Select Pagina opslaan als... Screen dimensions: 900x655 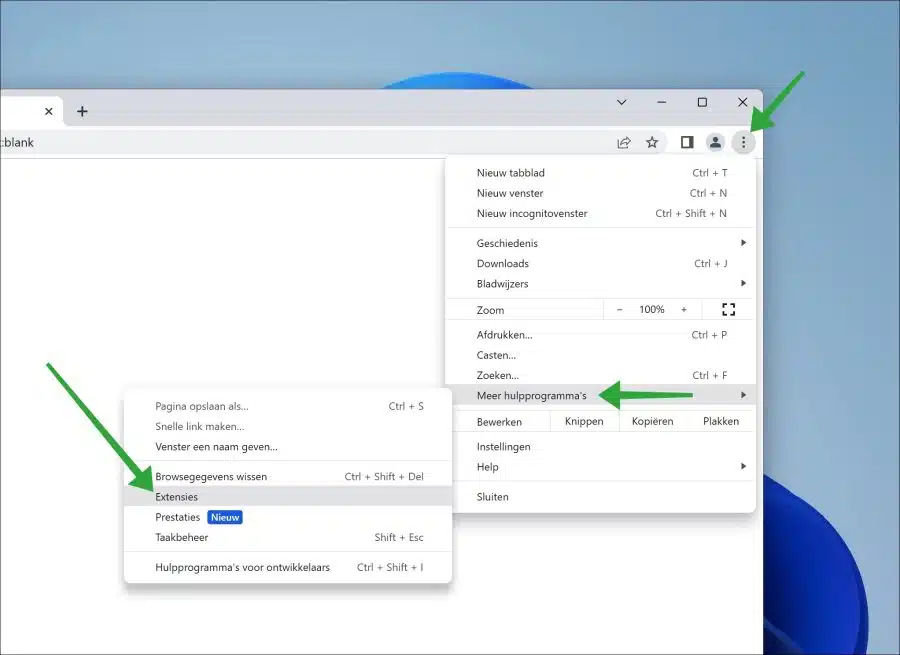tap(288, 406)
